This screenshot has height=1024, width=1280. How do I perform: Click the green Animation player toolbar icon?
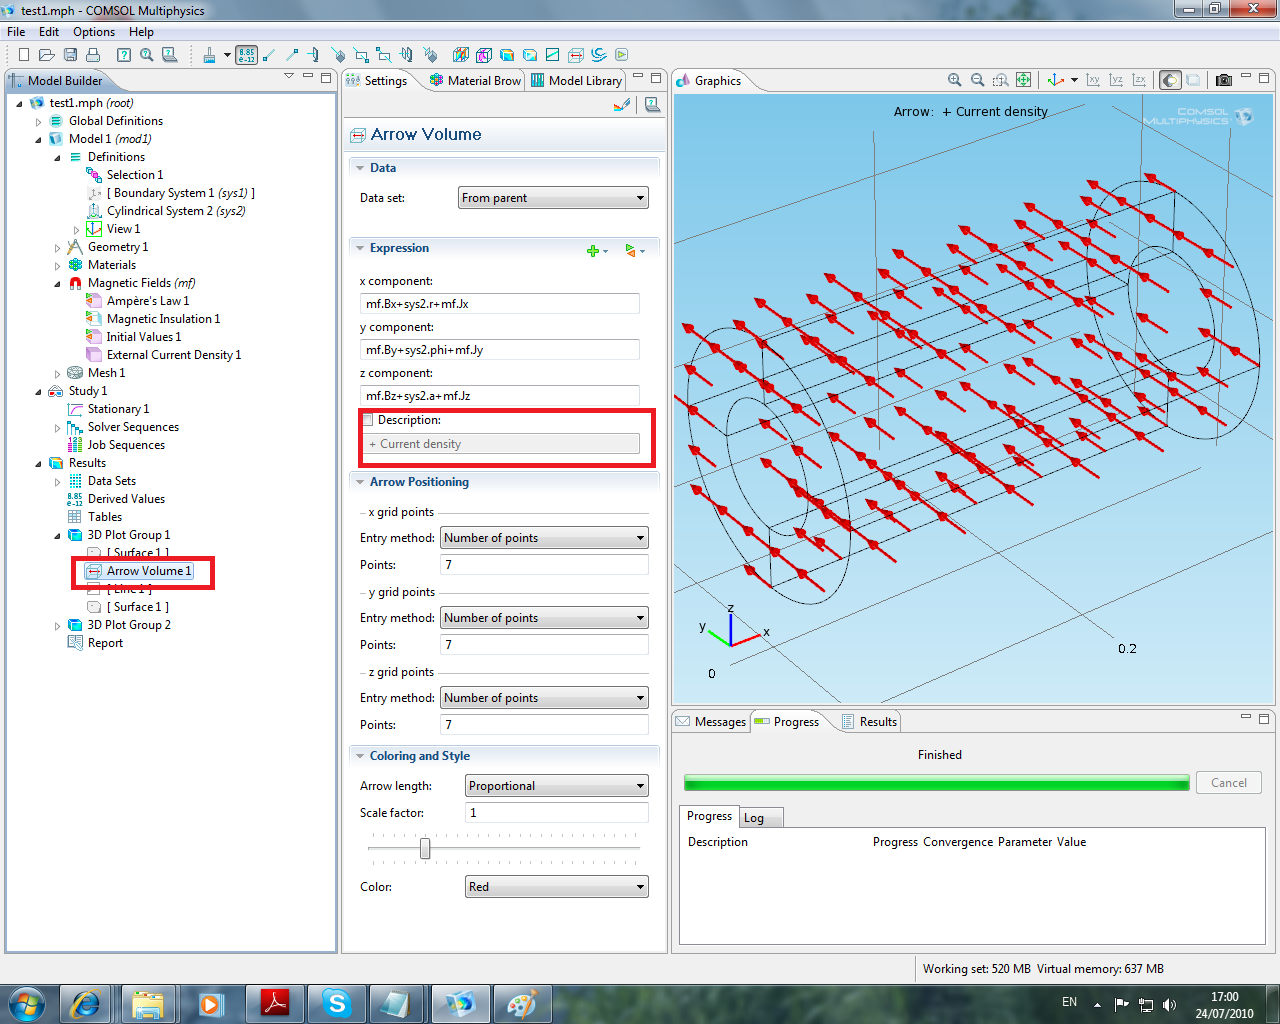[622, 55]
